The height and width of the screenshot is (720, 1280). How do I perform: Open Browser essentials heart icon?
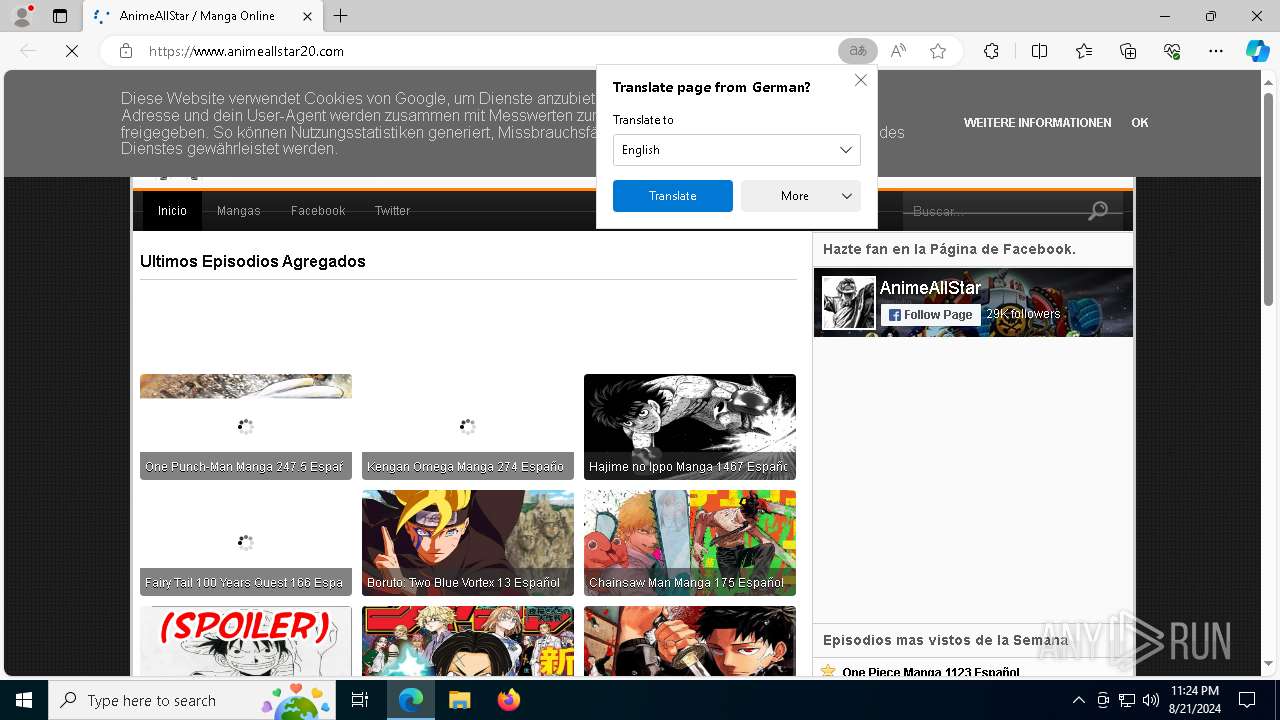coord(1172,51)
